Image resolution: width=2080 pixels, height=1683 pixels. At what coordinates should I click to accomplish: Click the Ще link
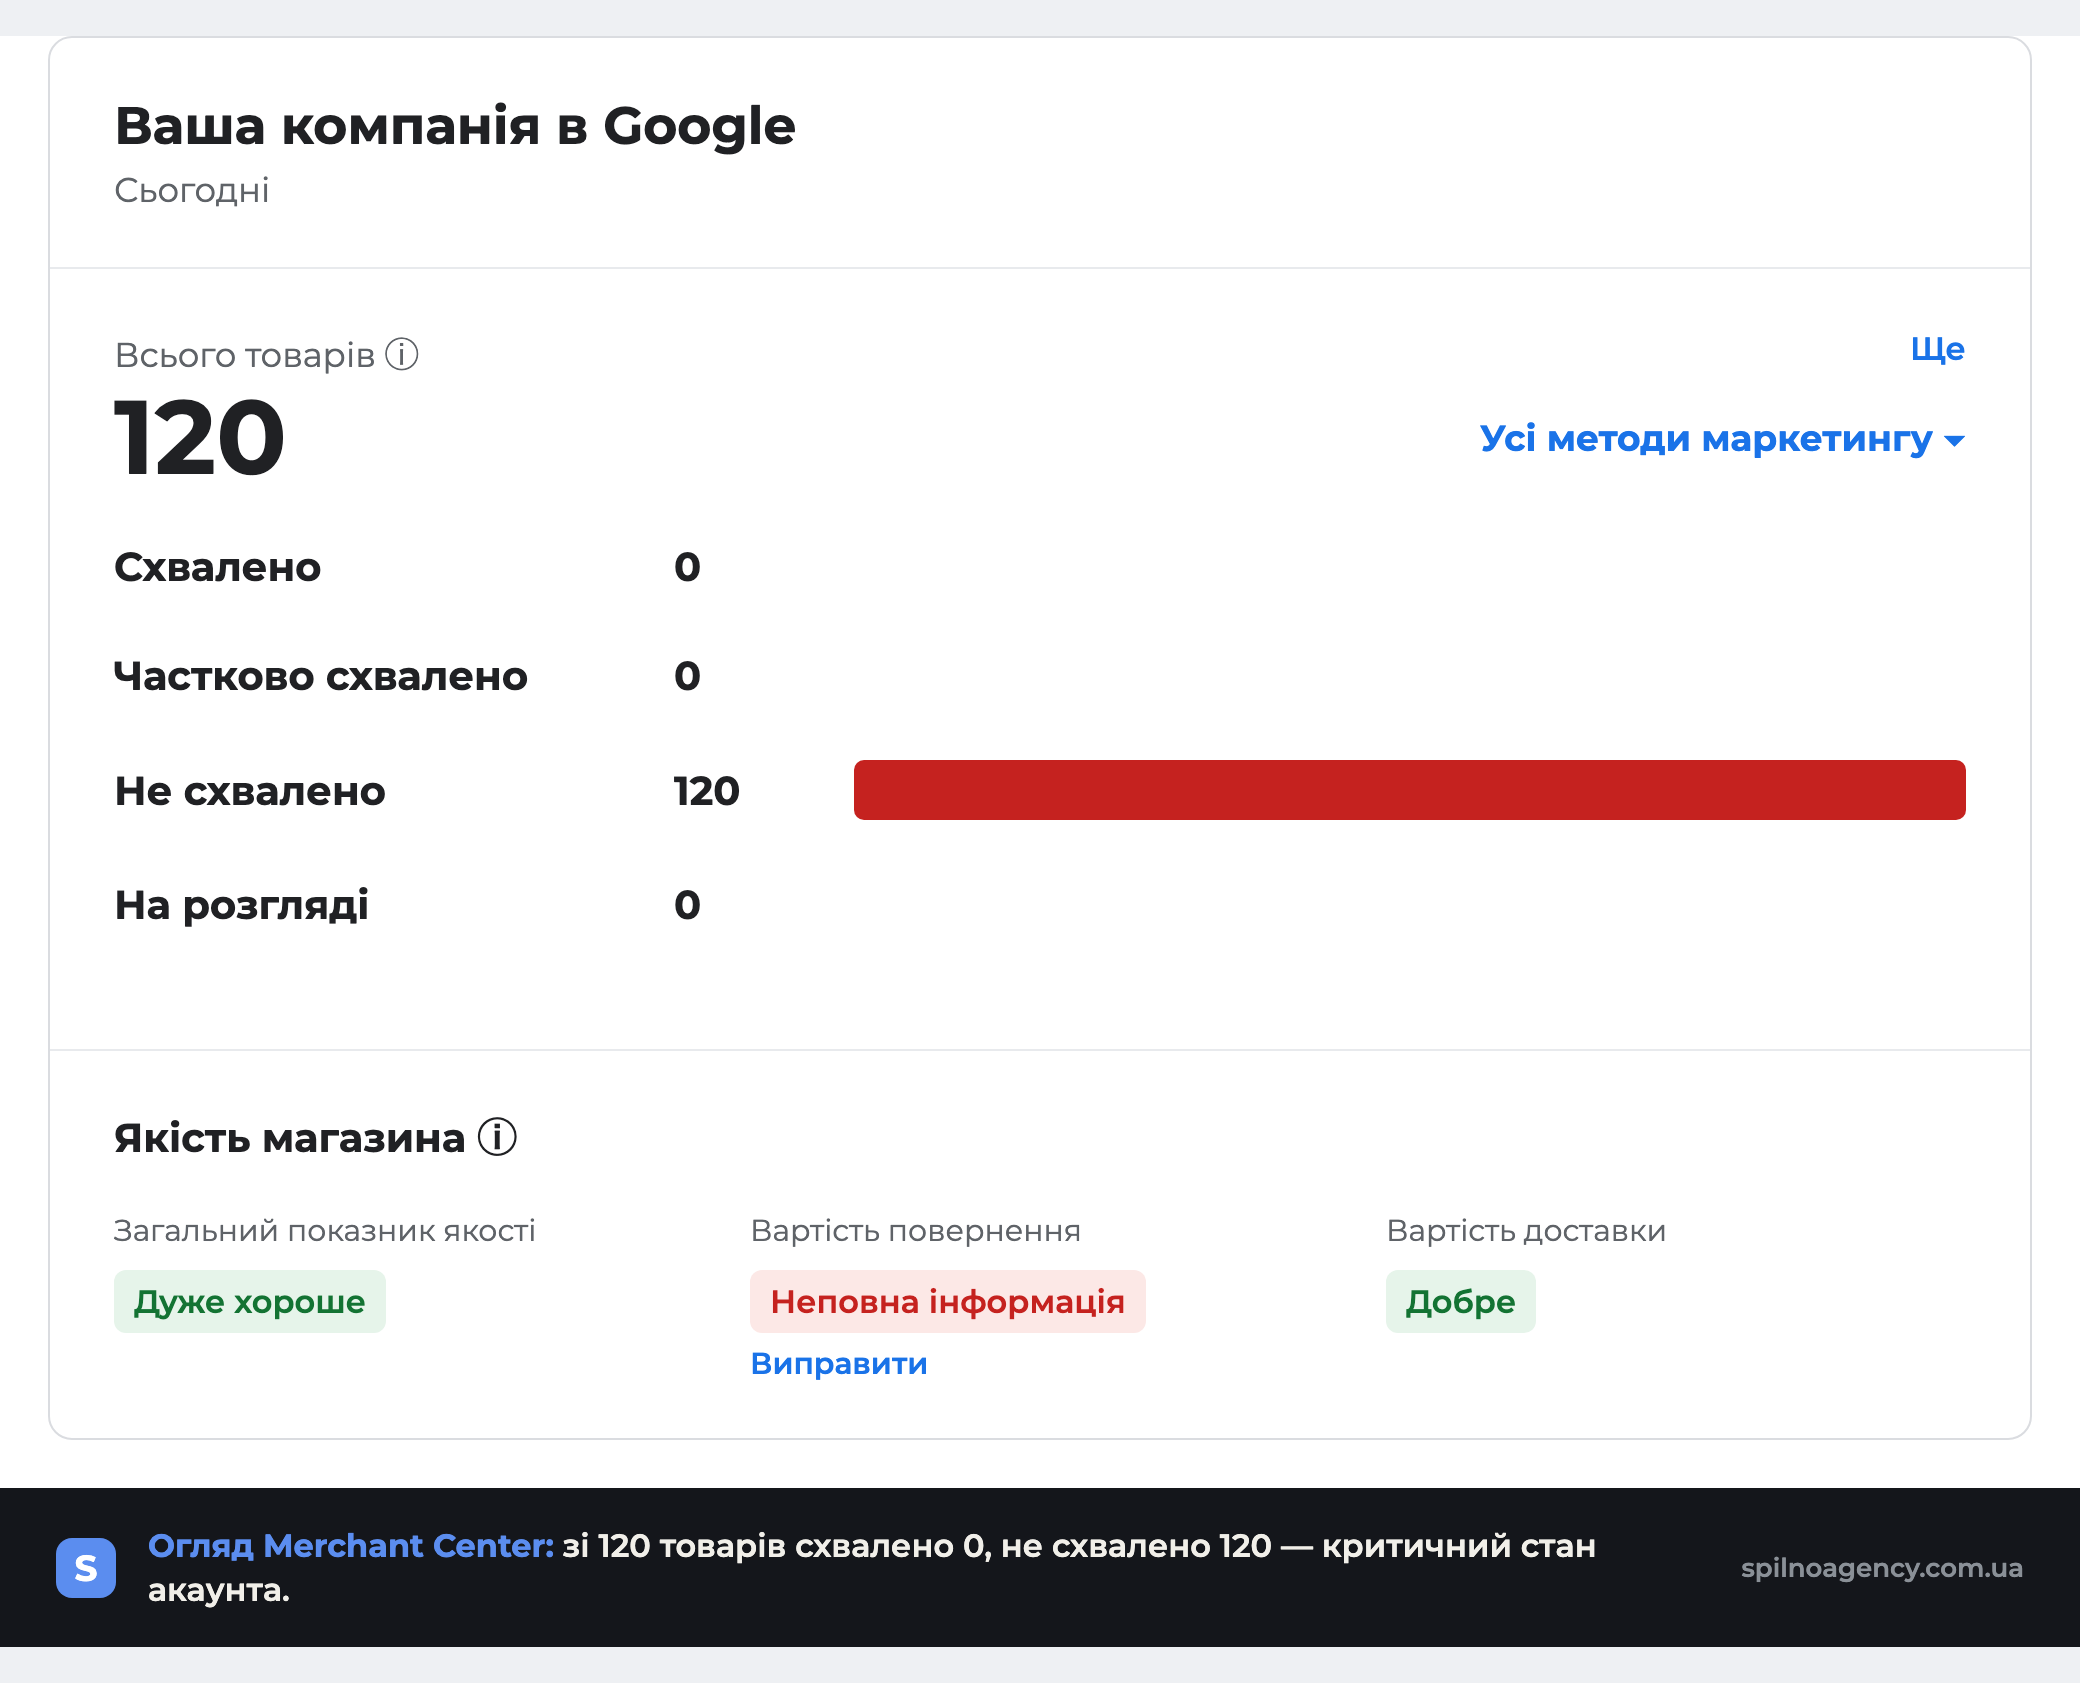tap(1937, 349)
